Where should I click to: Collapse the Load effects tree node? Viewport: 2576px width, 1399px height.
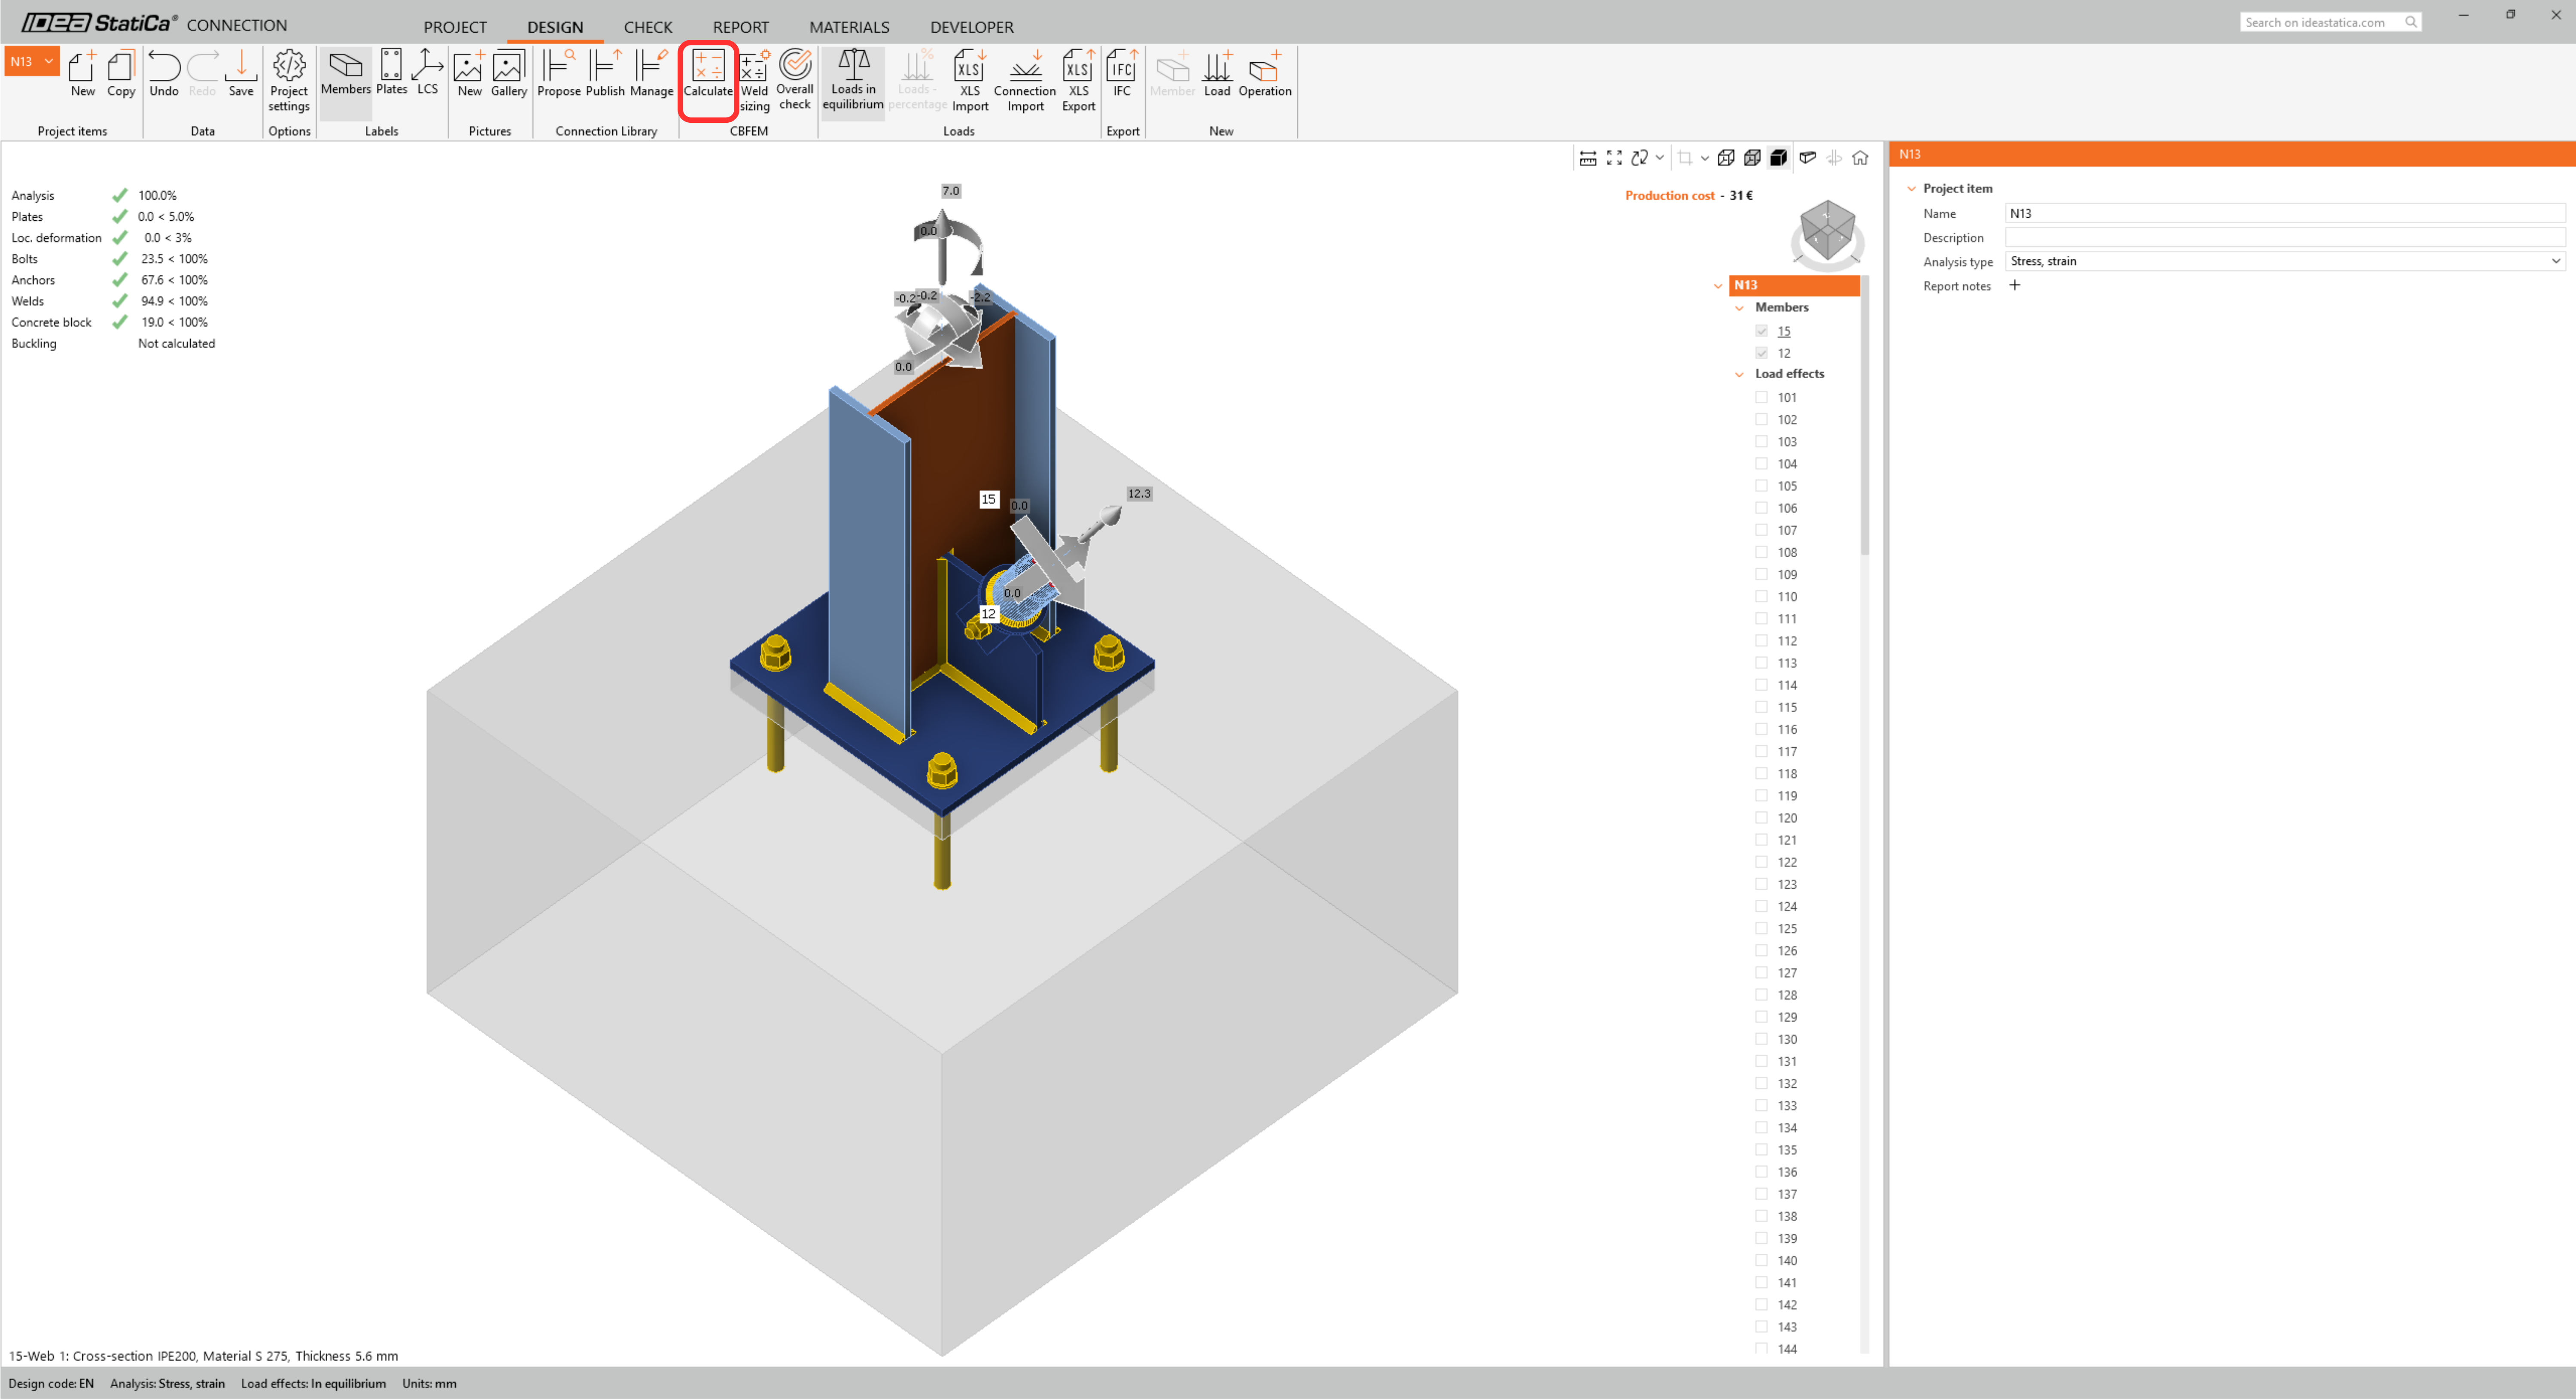(x=1739, y=374)
